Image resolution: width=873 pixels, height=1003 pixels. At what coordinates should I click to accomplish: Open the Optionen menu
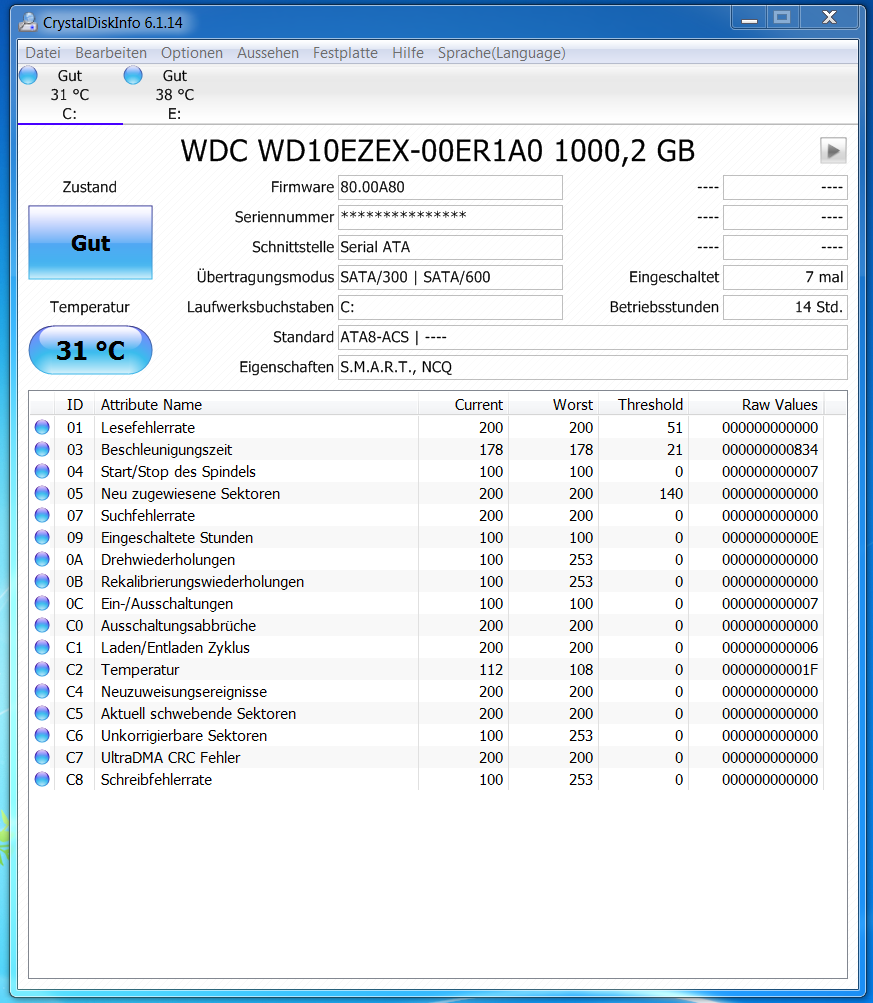coord(192,53)
